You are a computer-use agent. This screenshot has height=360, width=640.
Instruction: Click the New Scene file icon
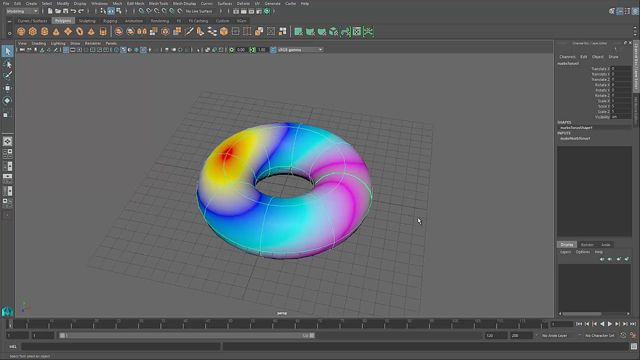[x=50, y=11]
